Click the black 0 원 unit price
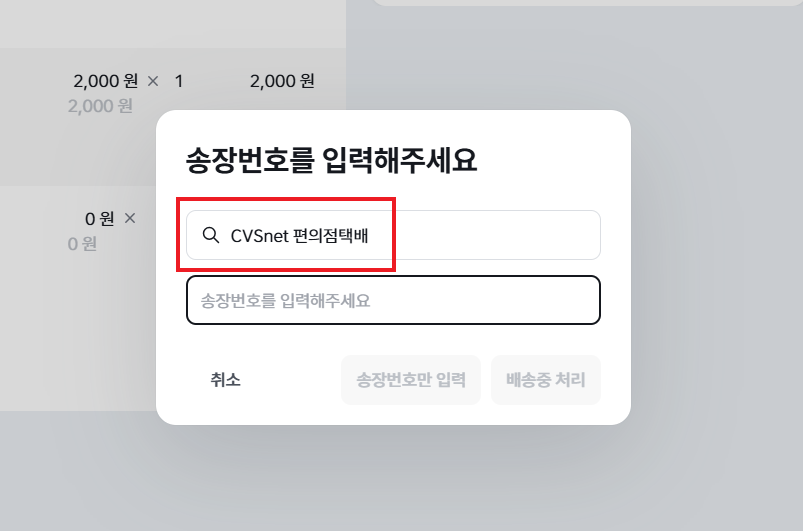The image size is (803, 531). 99,219
